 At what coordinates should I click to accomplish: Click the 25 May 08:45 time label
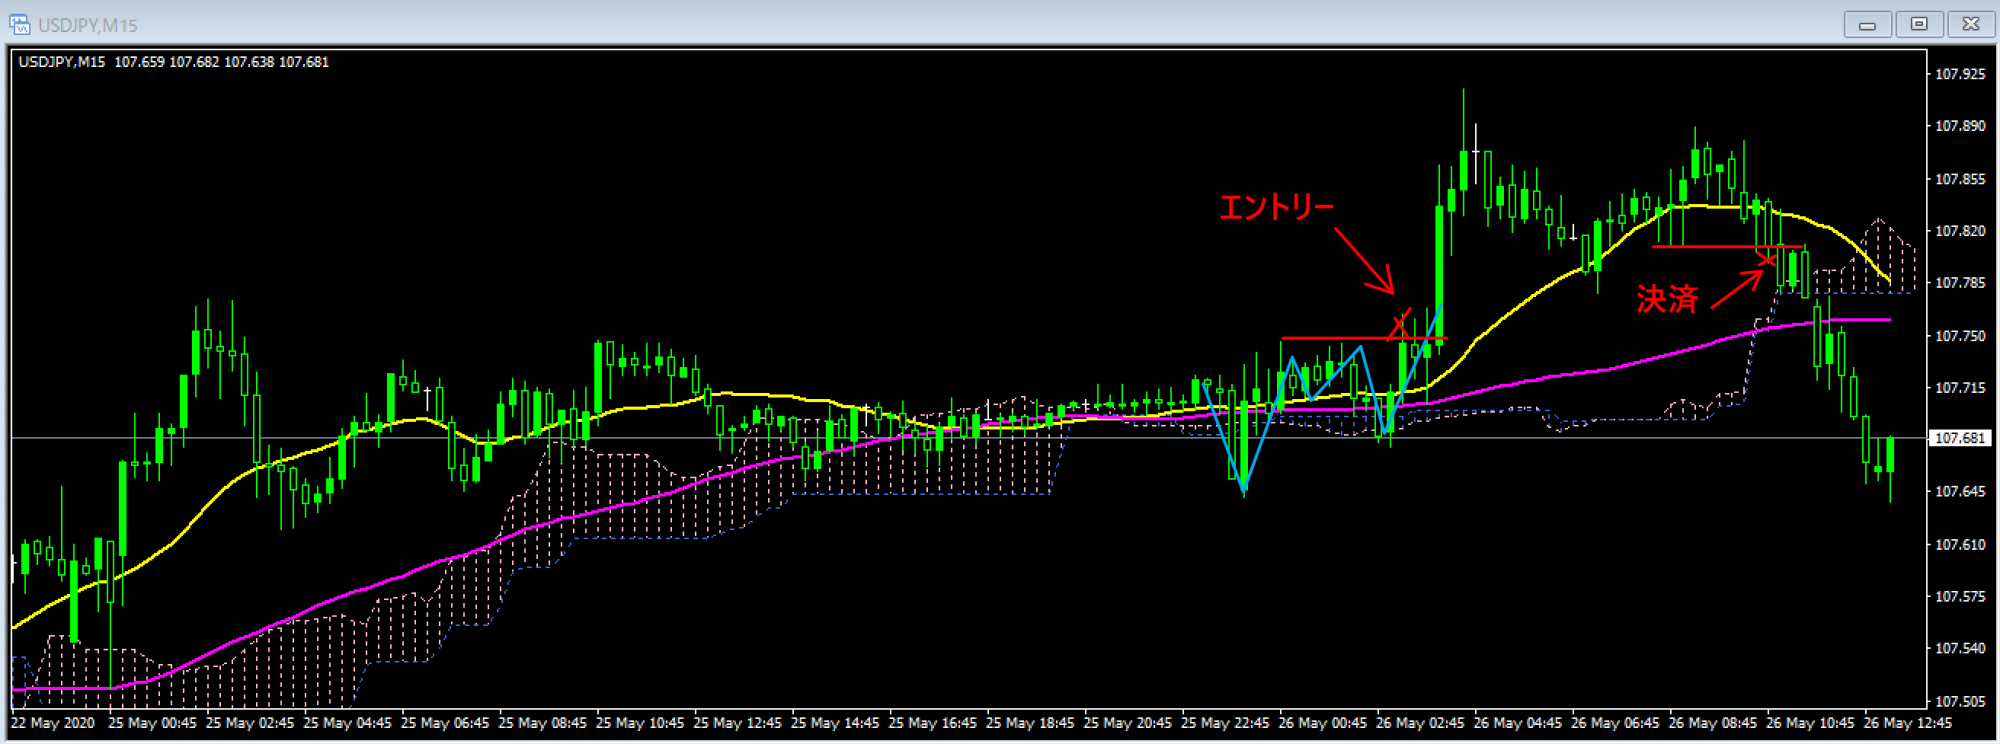tap(542, 723)
